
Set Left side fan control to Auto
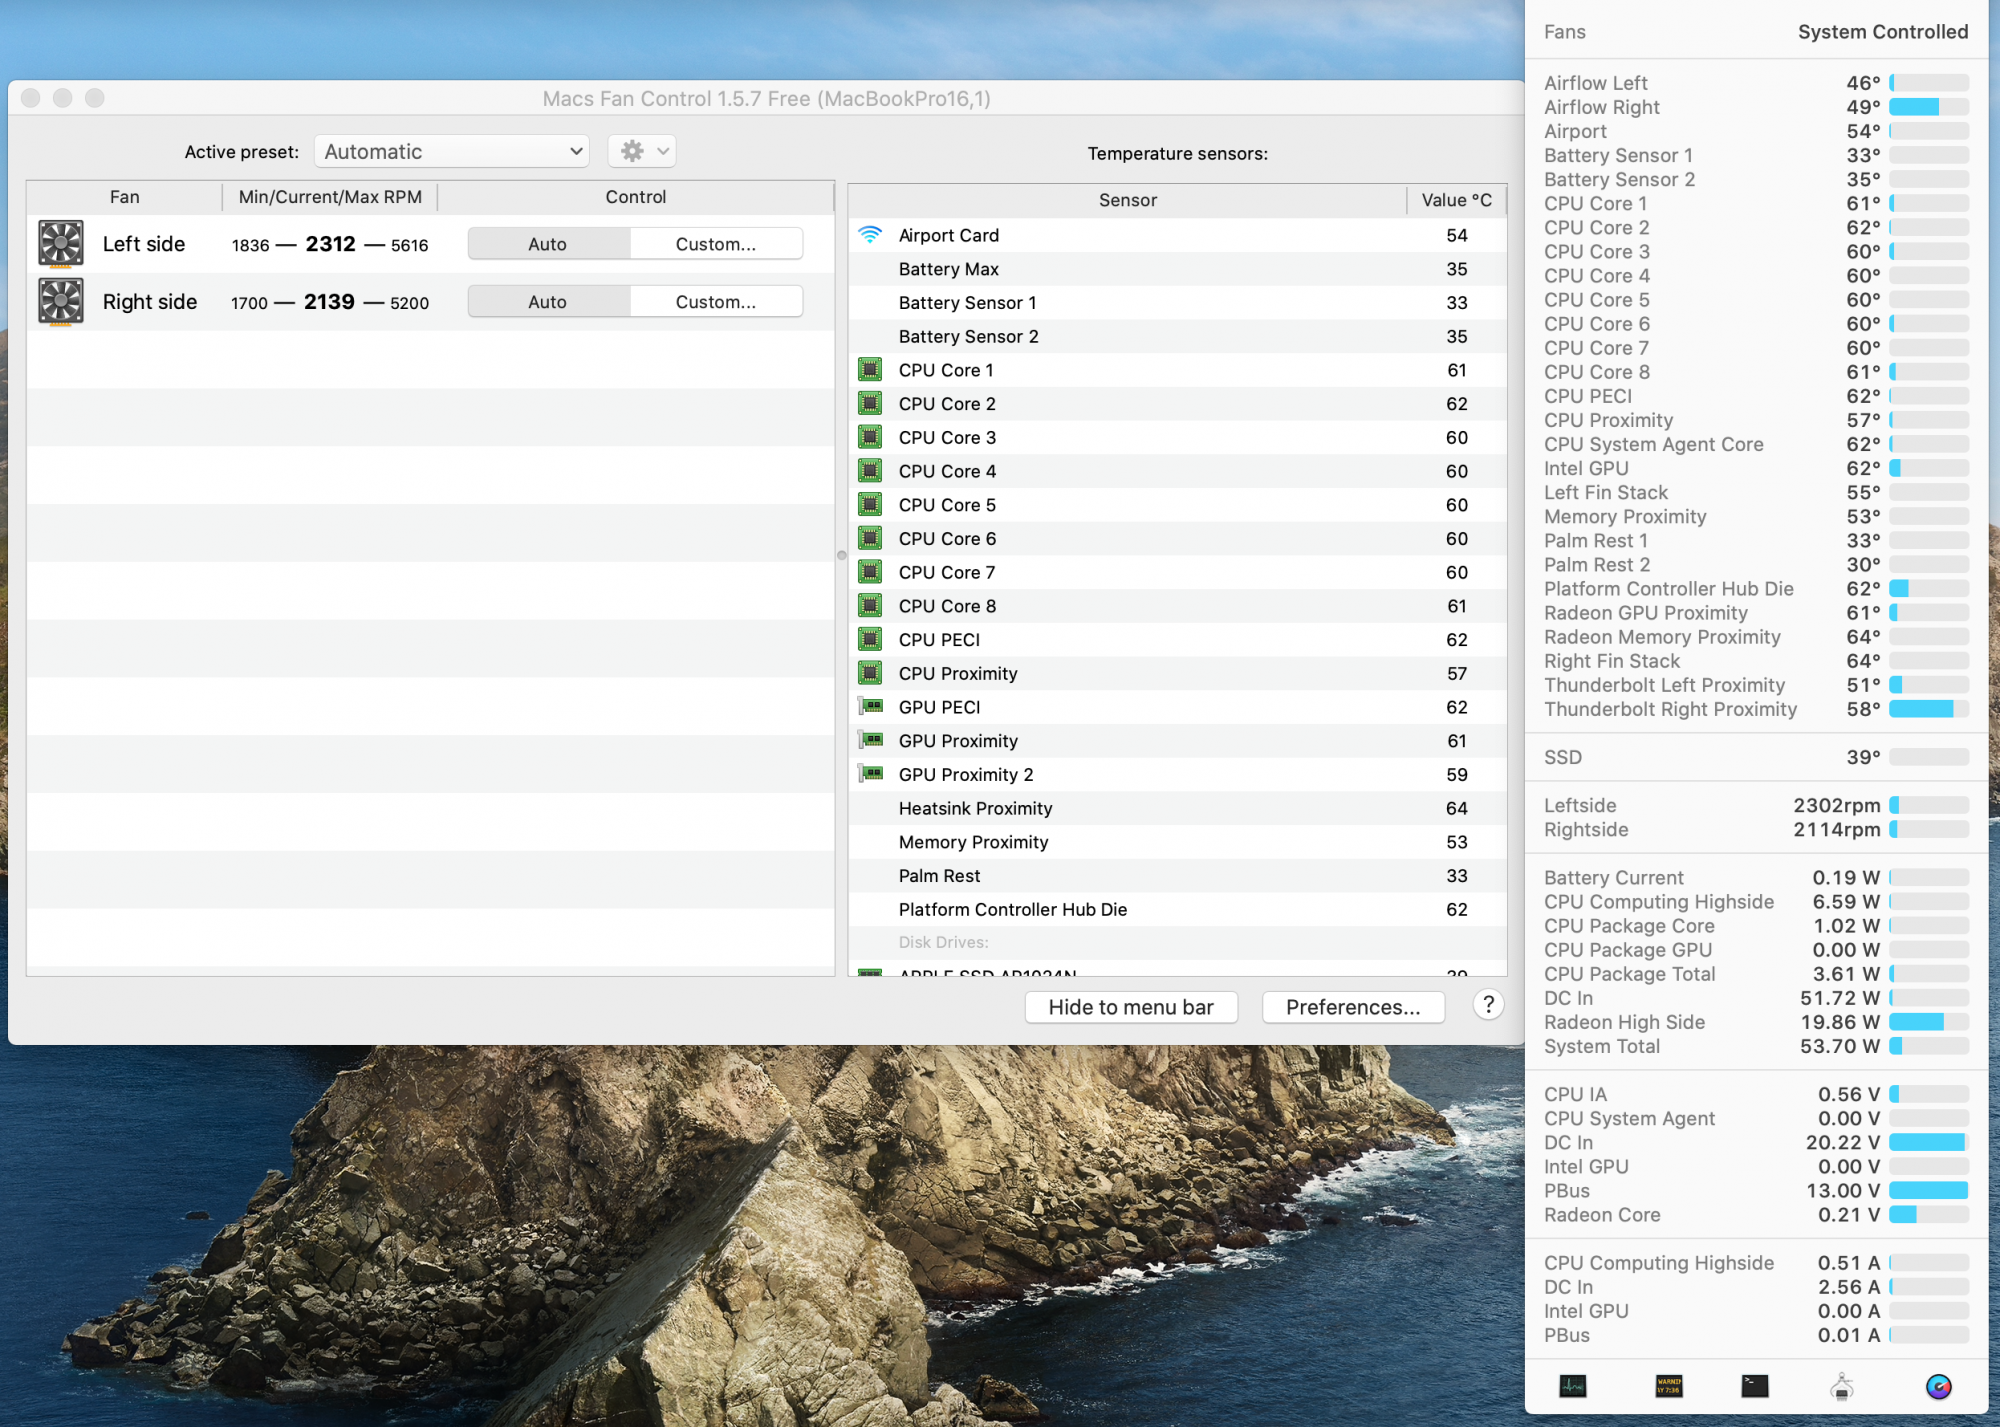pos(548,244)
